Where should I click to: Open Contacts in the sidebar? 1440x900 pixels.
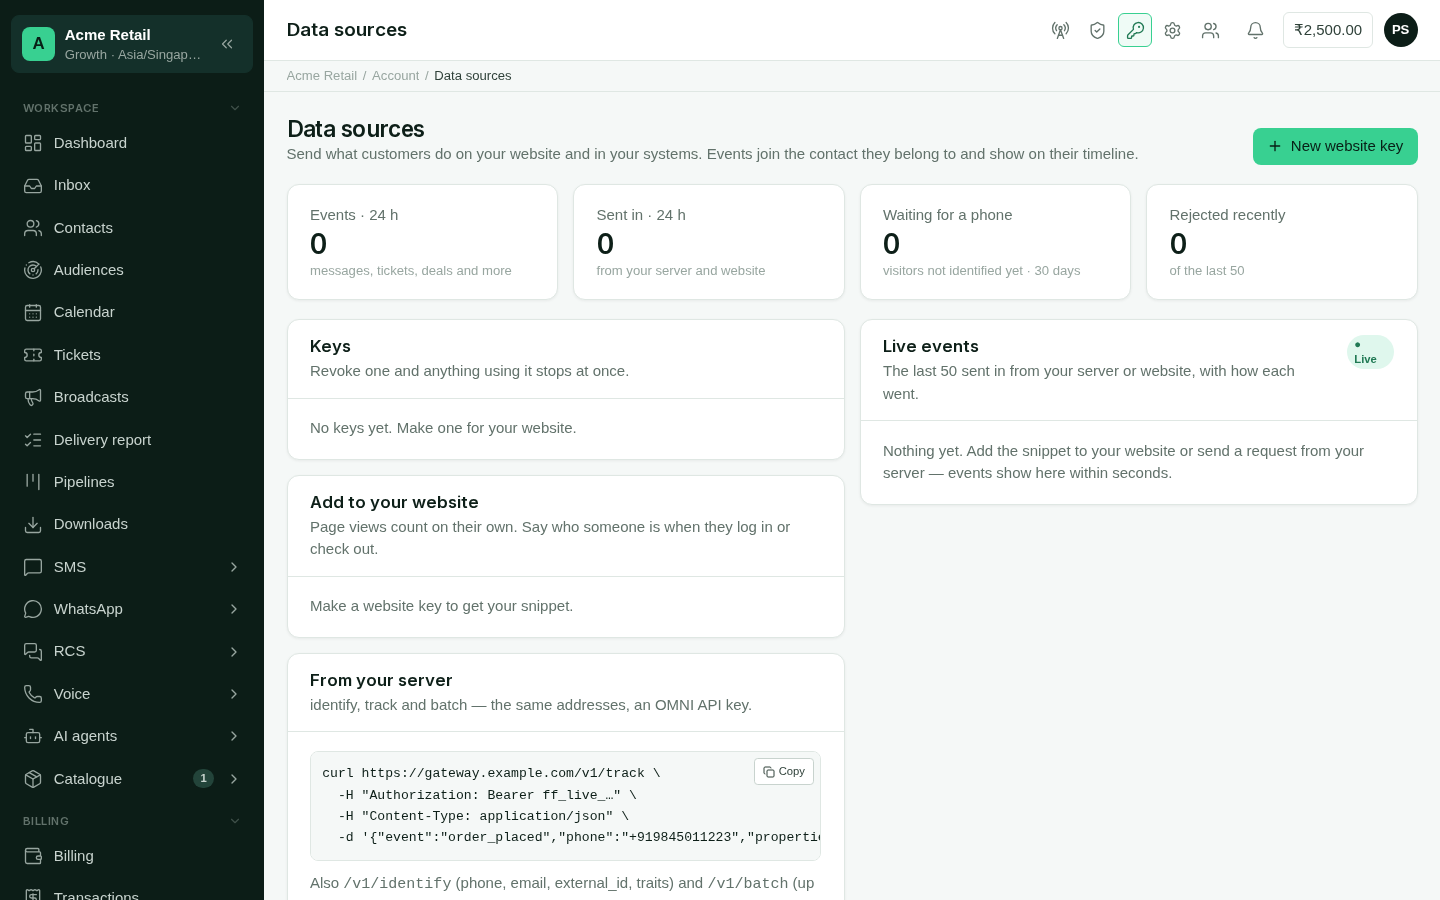coord(132,228)
